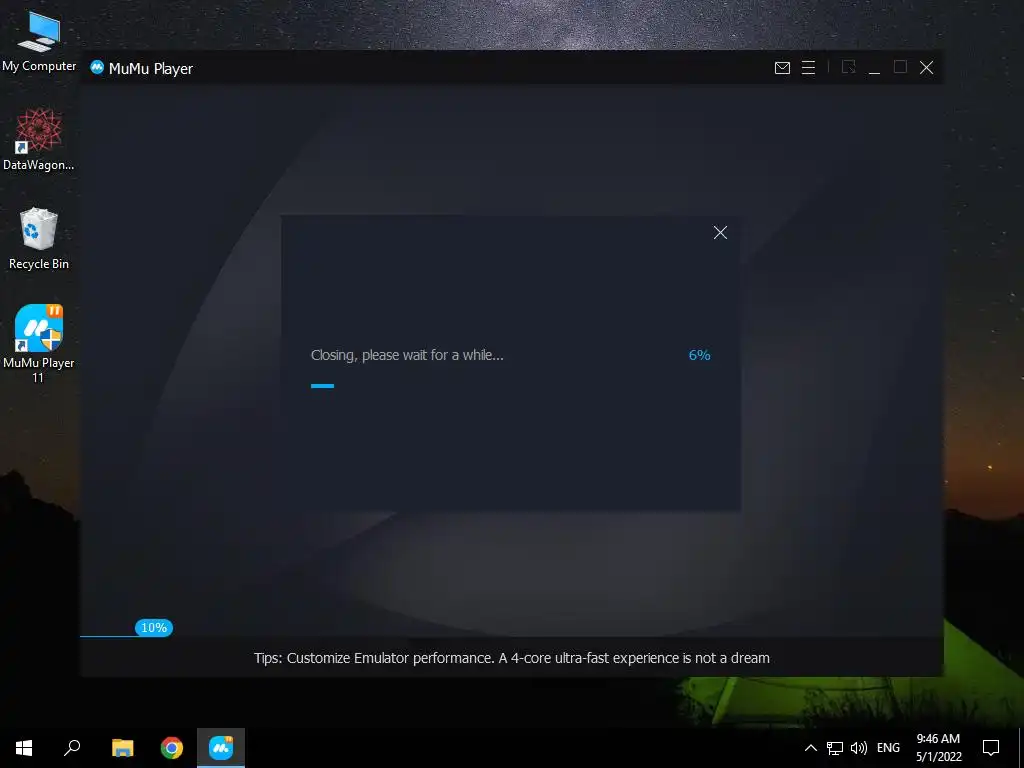Click the MuMu Player taskbar button

(221, 748)
